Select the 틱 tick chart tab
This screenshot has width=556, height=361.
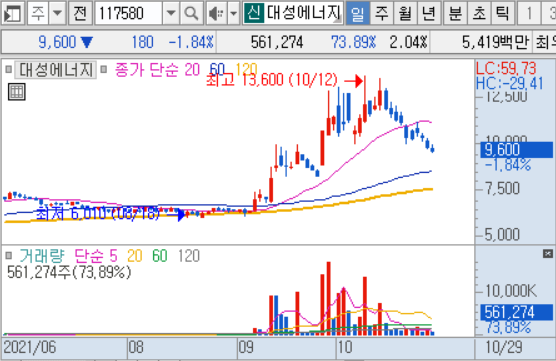[502, 13]
